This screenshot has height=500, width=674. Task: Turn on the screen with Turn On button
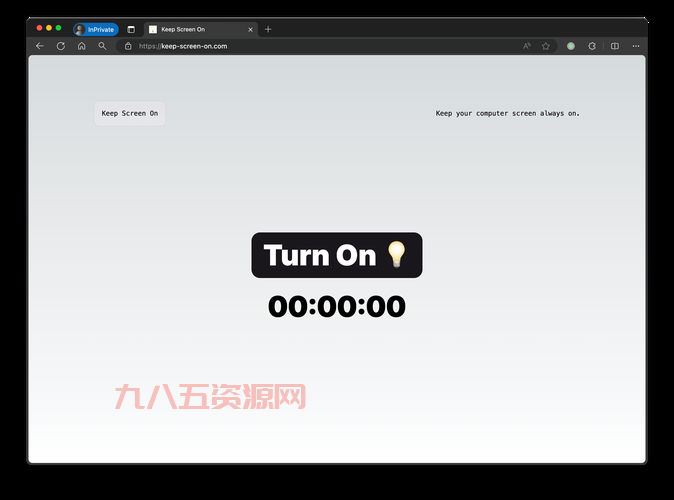point(337,255)
